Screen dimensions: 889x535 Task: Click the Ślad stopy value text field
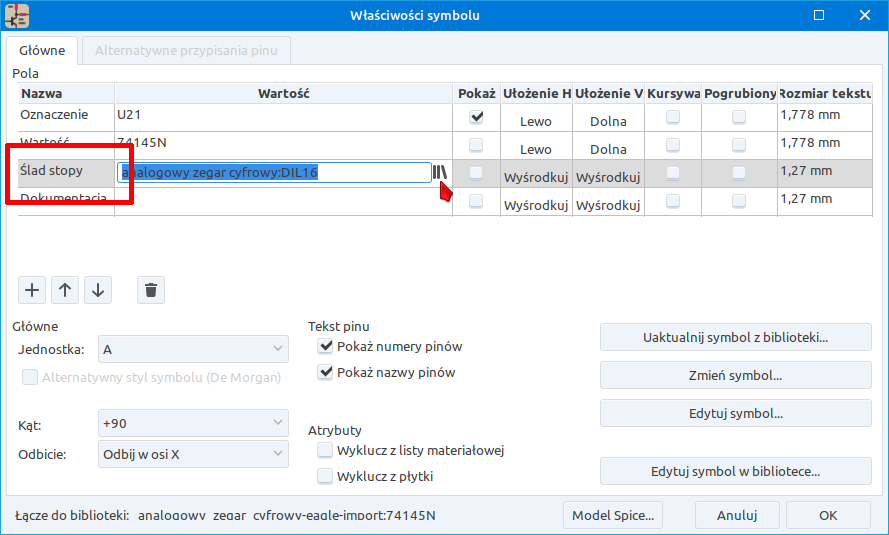point(274,172)
